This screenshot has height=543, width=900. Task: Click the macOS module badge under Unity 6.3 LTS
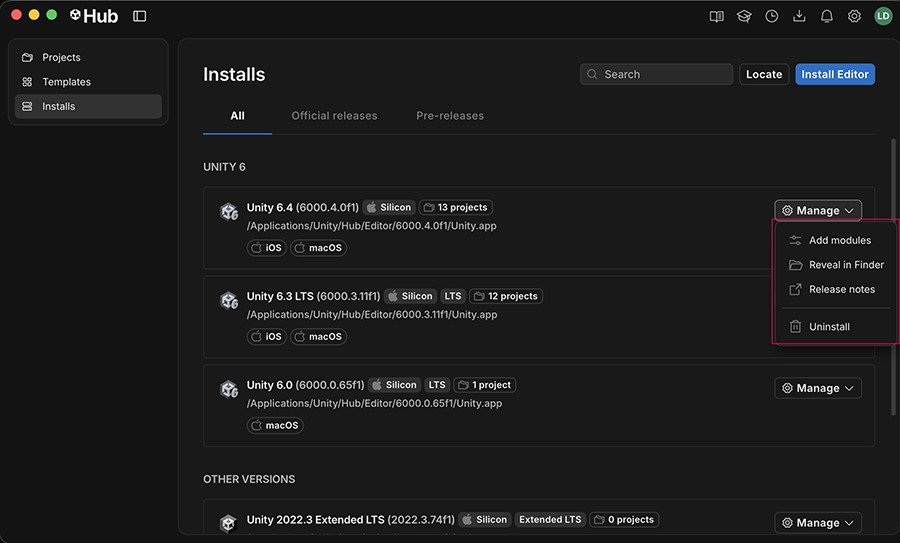point(319,336)
